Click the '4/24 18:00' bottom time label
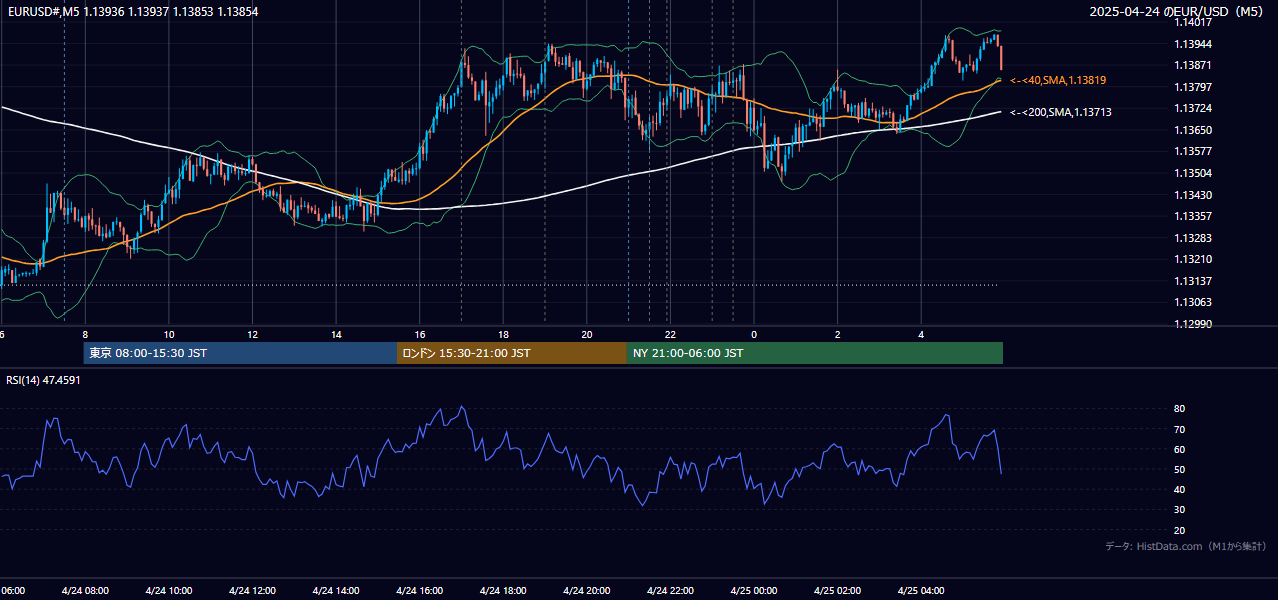Viewport: 1278px width, 600px height. click(503, 591)
